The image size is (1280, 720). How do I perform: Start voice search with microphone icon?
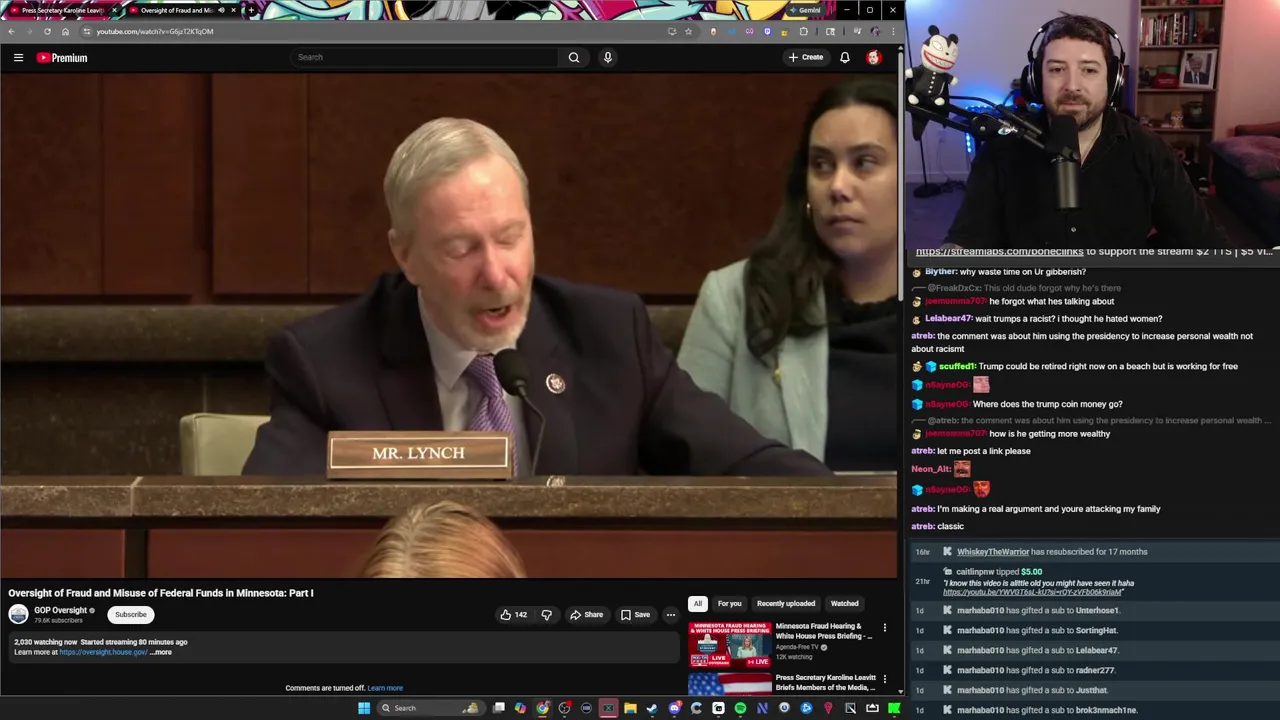coord(607,57)
